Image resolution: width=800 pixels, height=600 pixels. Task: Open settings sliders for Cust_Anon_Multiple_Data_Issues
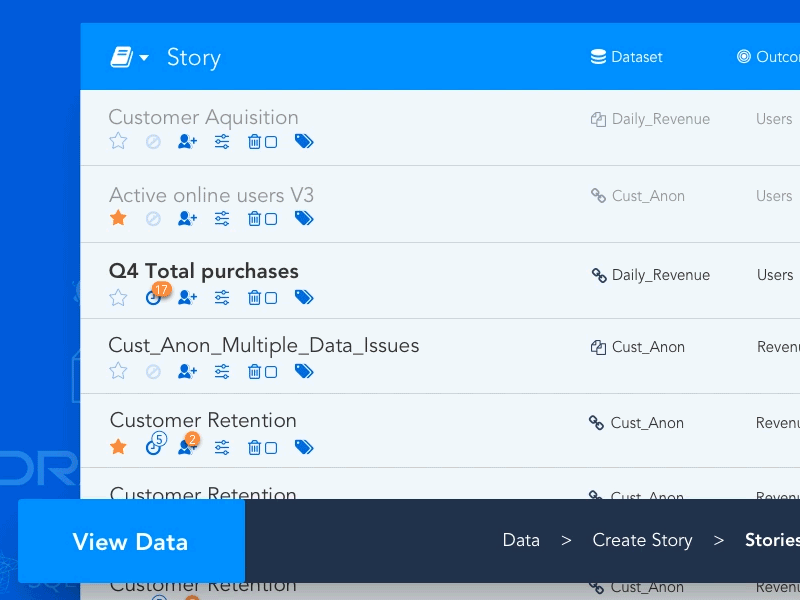222,371
